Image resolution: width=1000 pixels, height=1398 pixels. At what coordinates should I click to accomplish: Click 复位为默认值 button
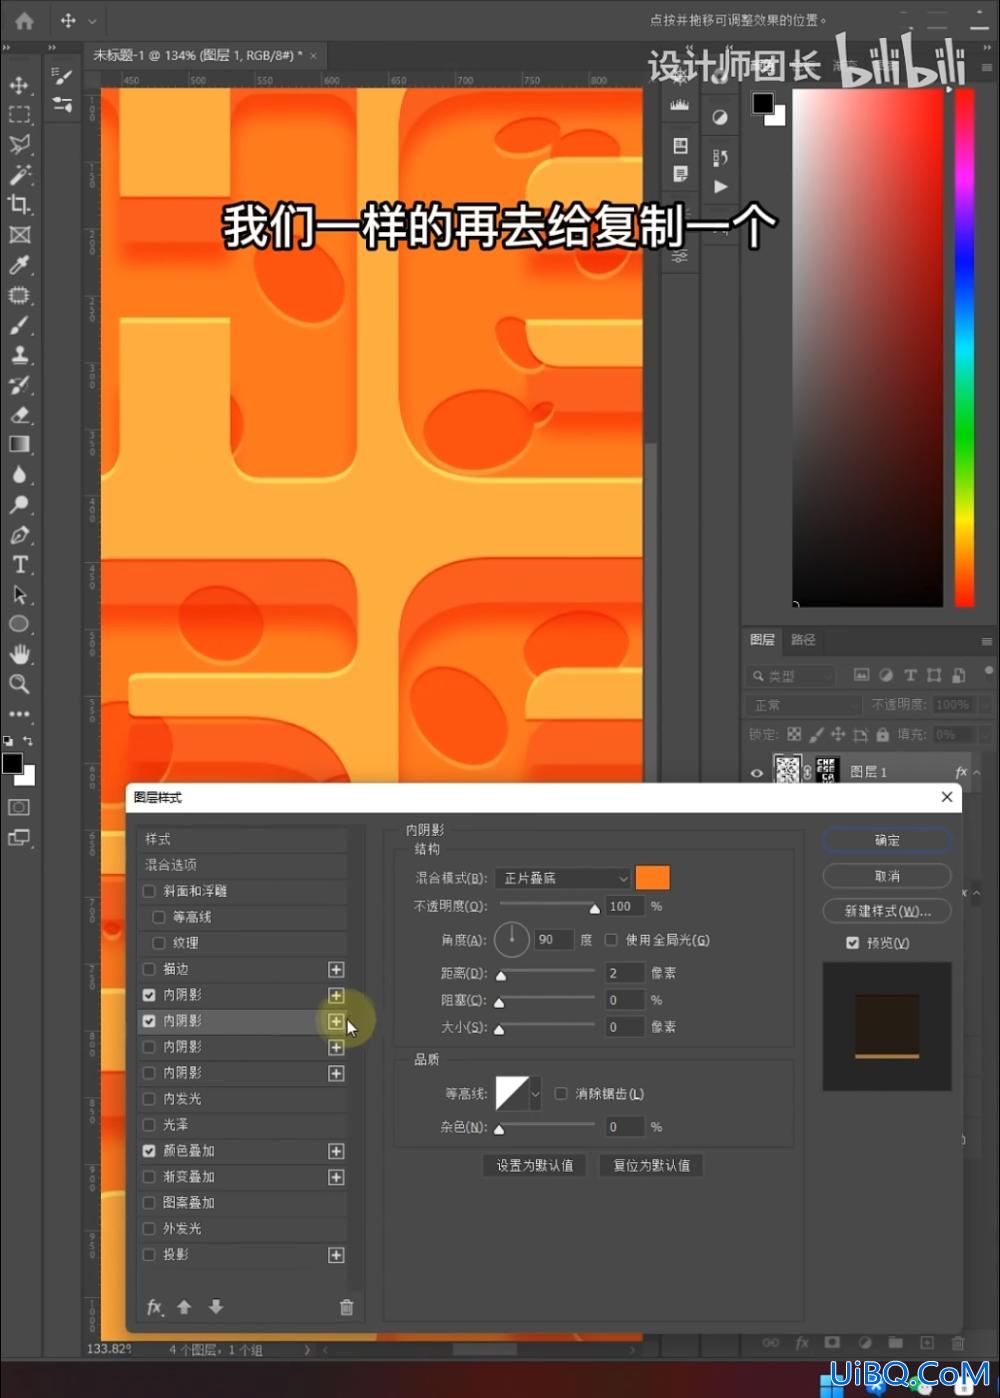point(651,1166)
